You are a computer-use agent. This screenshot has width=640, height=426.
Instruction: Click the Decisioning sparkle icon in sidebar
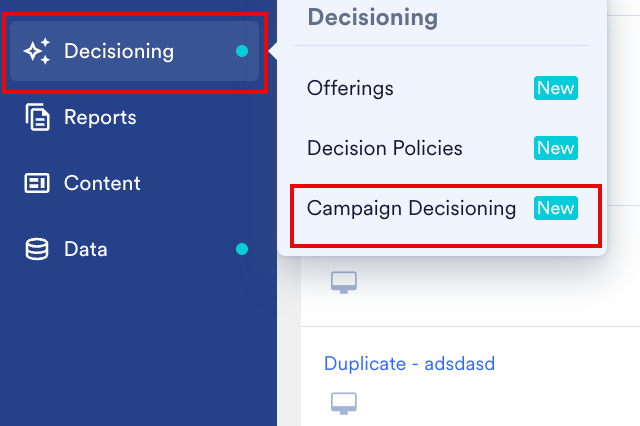(38, 51)
